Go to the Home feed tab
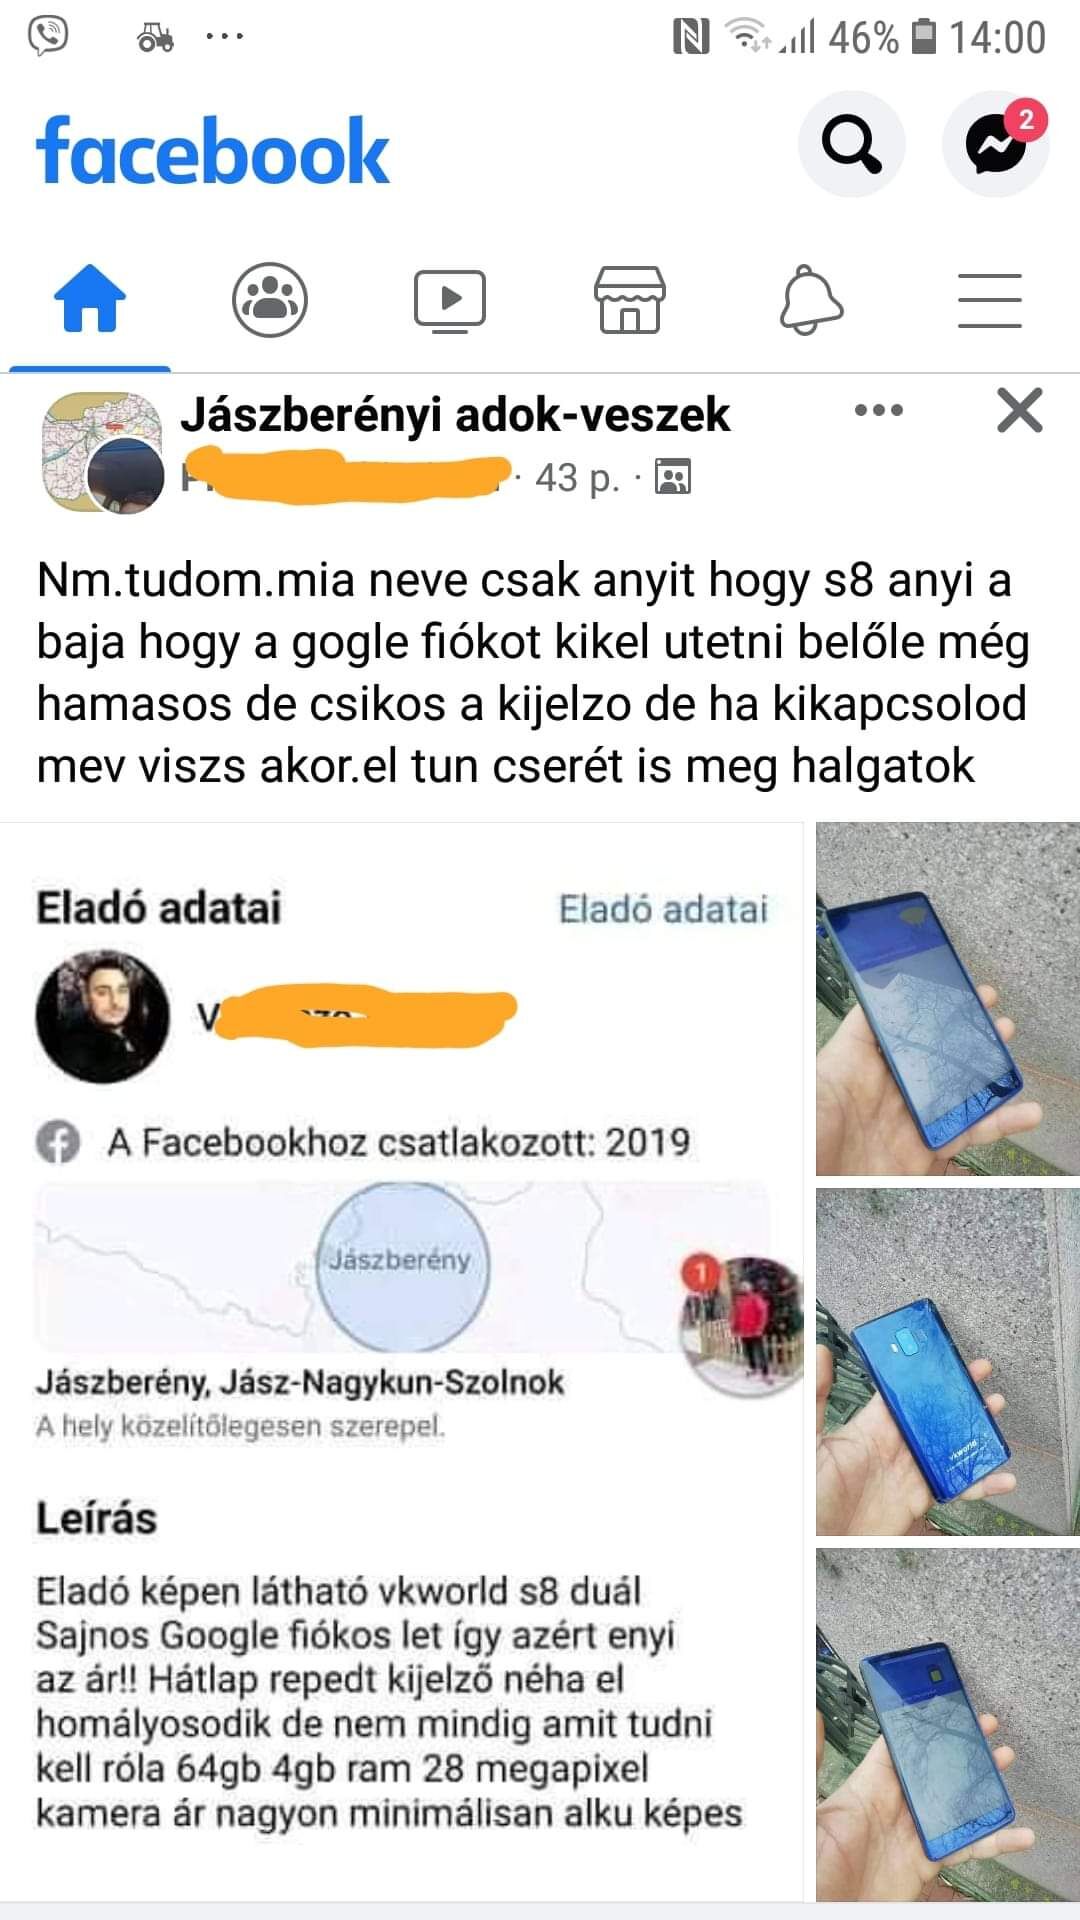Screen dimensions: 1080x1920 (90, 298)
